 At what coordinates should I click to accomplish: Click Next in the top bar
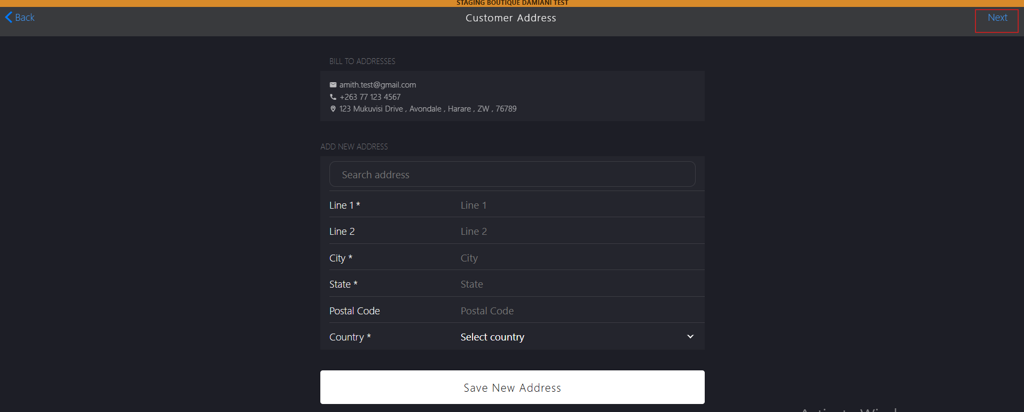997,18
